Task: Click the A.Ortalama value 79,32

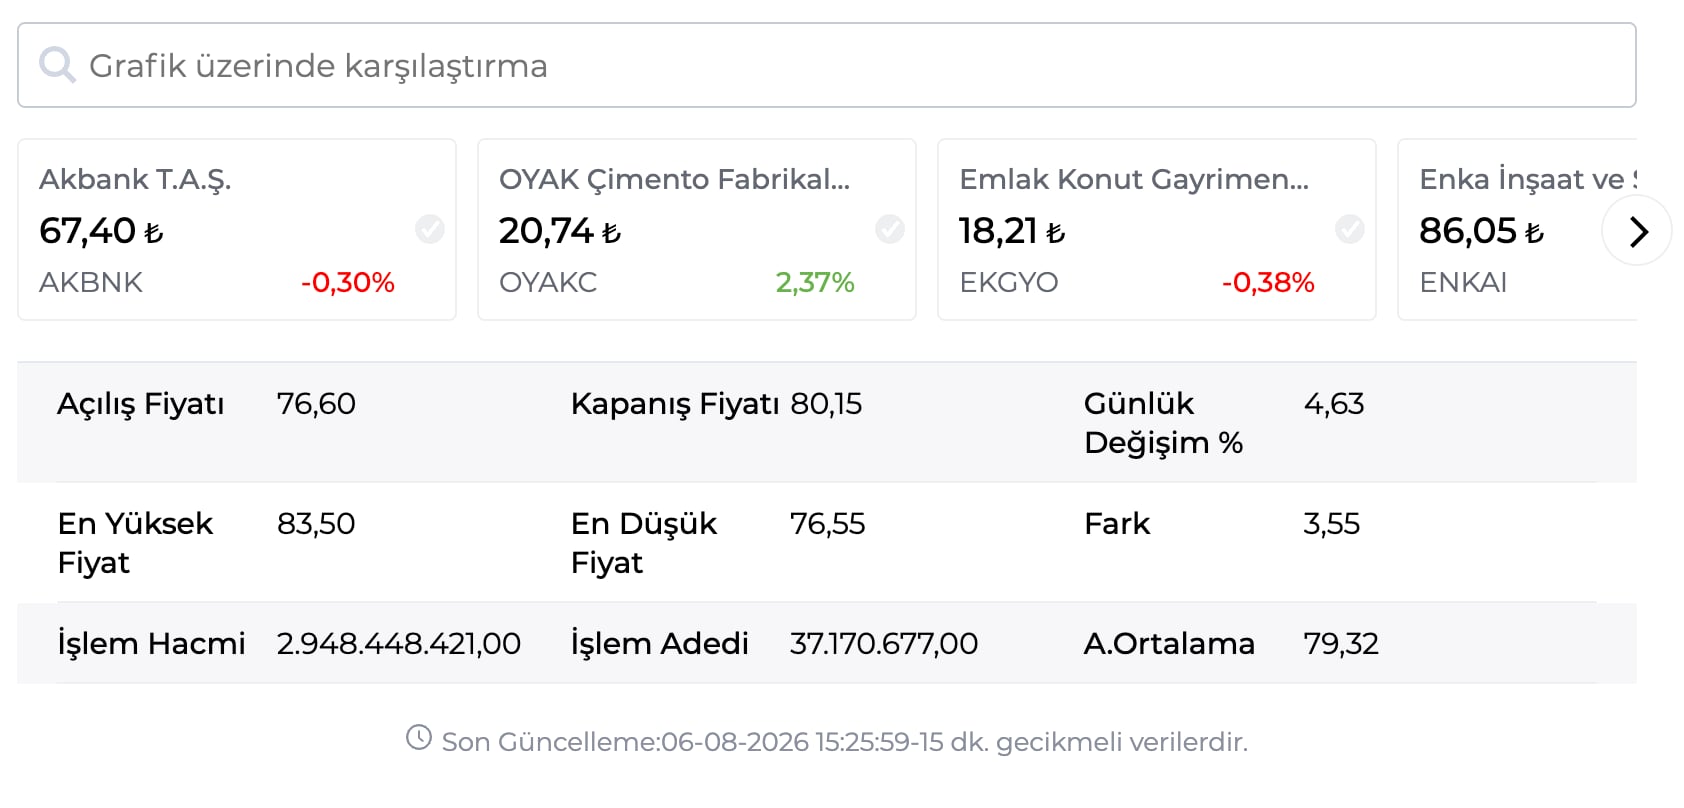Action: [x=1341, y=643]
